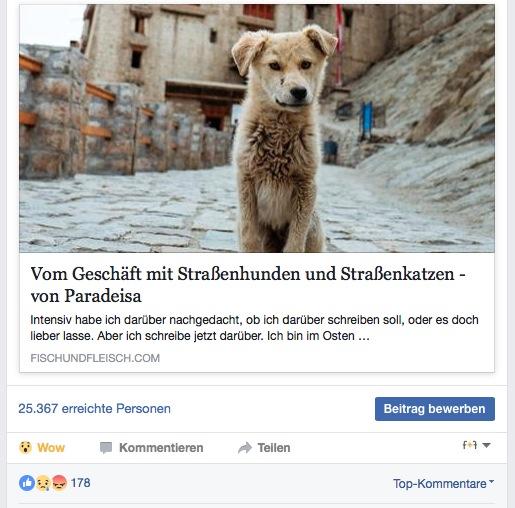Click the page identity icon next to Teilen
The image size is (515, 508).
pos(470,445)
